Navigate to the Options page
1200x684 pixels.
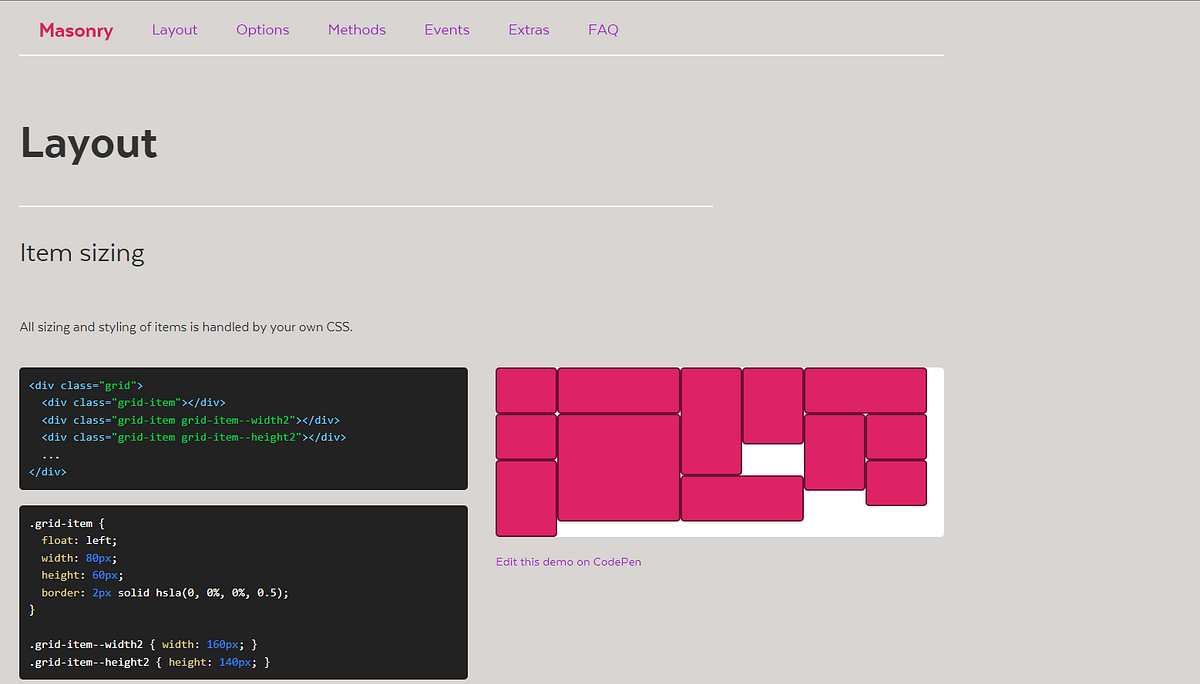click(x=262, y=30)
